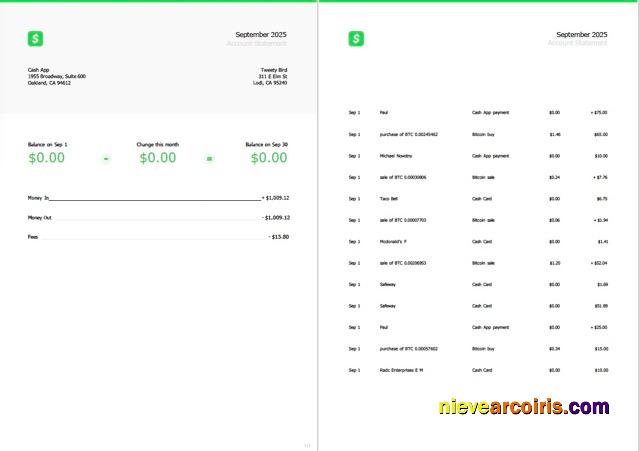
Task: Click the Cash App logo on the summary page
Action: (36, 39)
